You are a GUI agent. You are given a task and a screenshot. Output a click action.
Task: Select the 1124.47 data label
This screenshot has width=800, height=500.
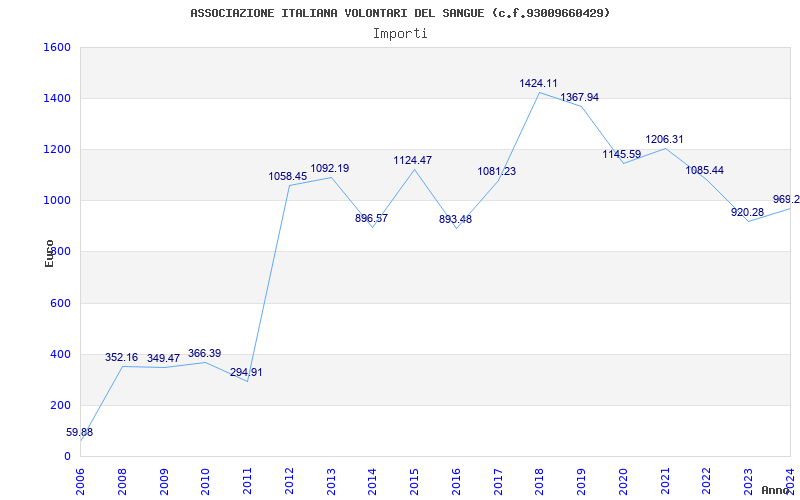[x=413, y=160]
